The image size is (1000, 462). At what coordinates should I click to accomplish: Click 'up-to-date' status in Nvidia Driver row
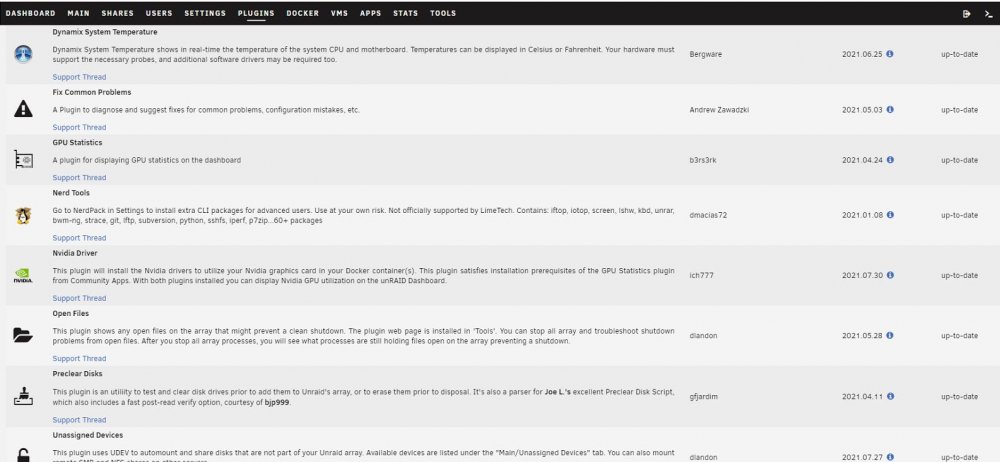click(959, 276)
